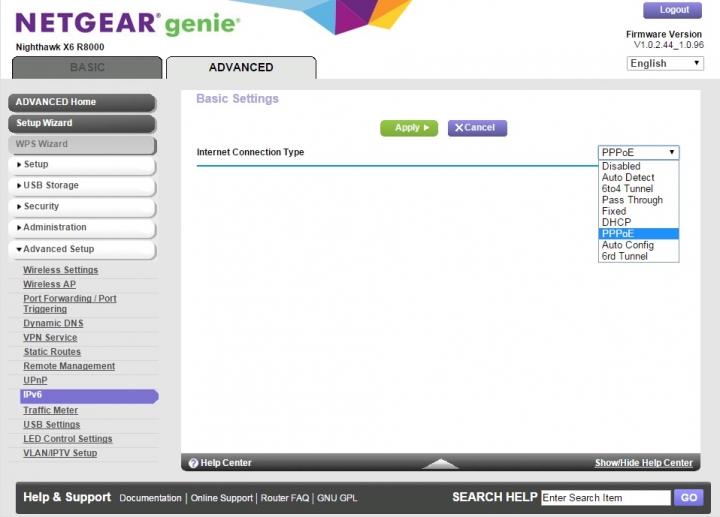
Task: Click the Basic Settings heading
Action: click(237, 99)
